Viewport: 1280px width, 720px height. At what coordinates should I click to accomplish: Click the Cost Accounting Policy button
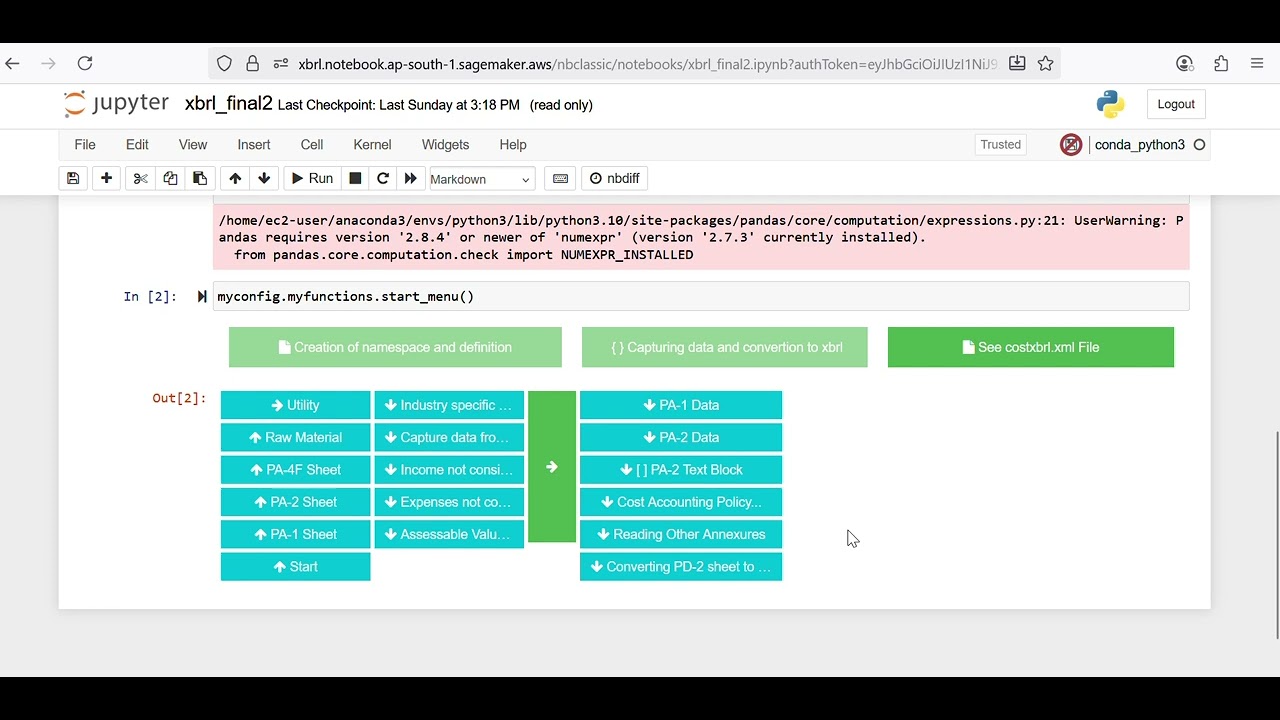click(x=681, y=502)
